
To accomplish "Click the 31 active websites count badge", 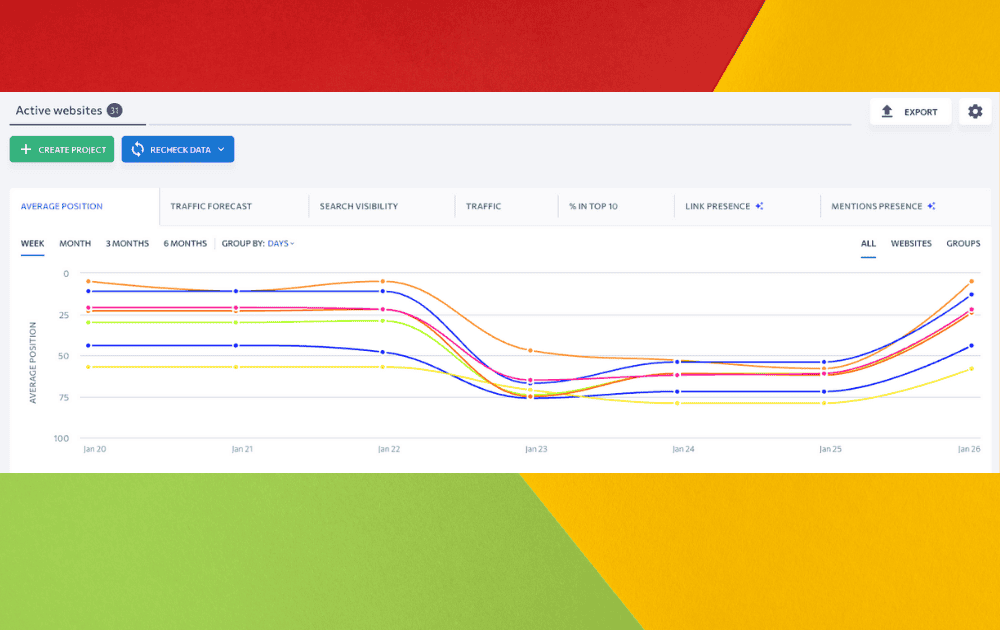I will pyautogui.click(x=114, y=111).
